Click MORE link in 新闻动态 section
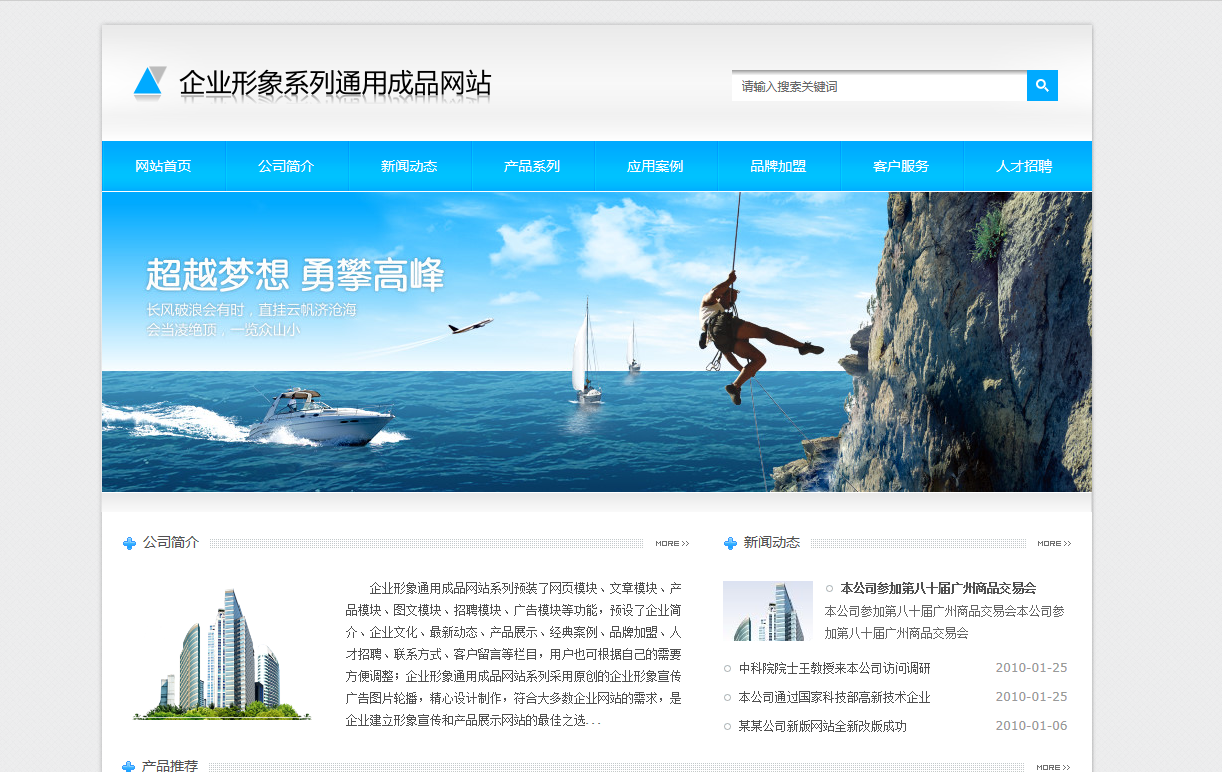The height and width of the screenshot is (772, 1222). (1054, 544)
